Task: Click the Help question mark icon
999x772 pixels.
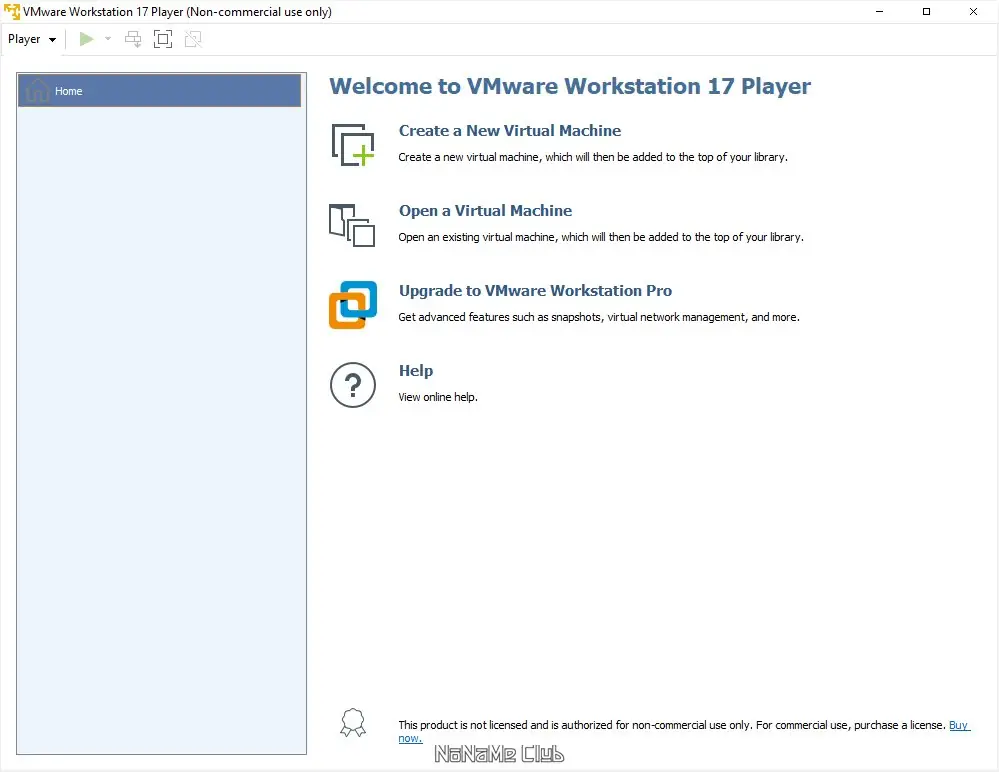Action: click(x=353, y=385)
